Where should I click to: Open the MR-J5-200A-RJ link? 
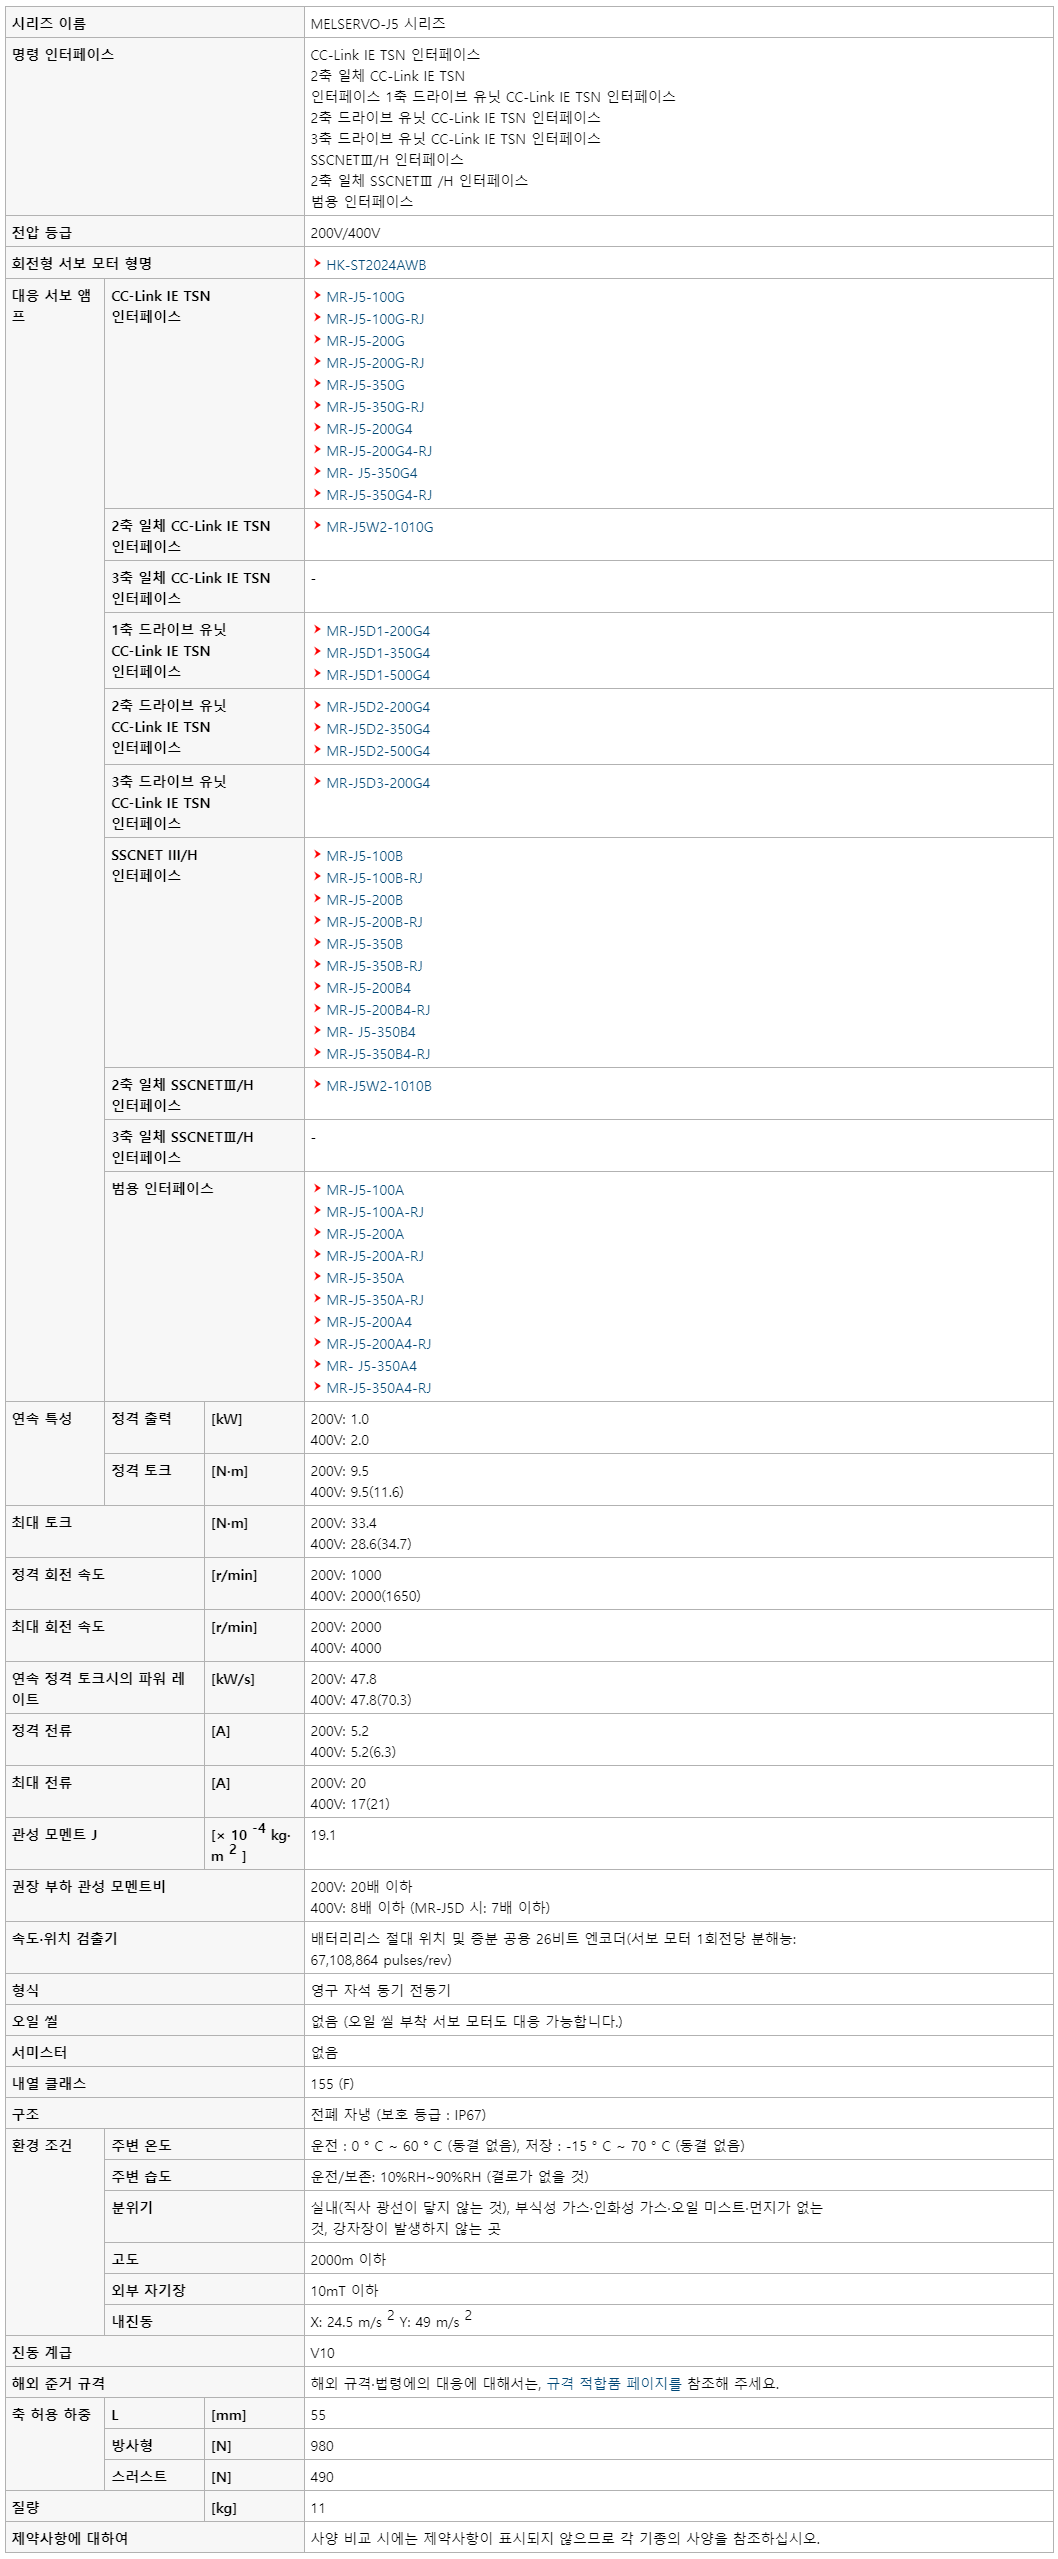(x=375, y=1256)
